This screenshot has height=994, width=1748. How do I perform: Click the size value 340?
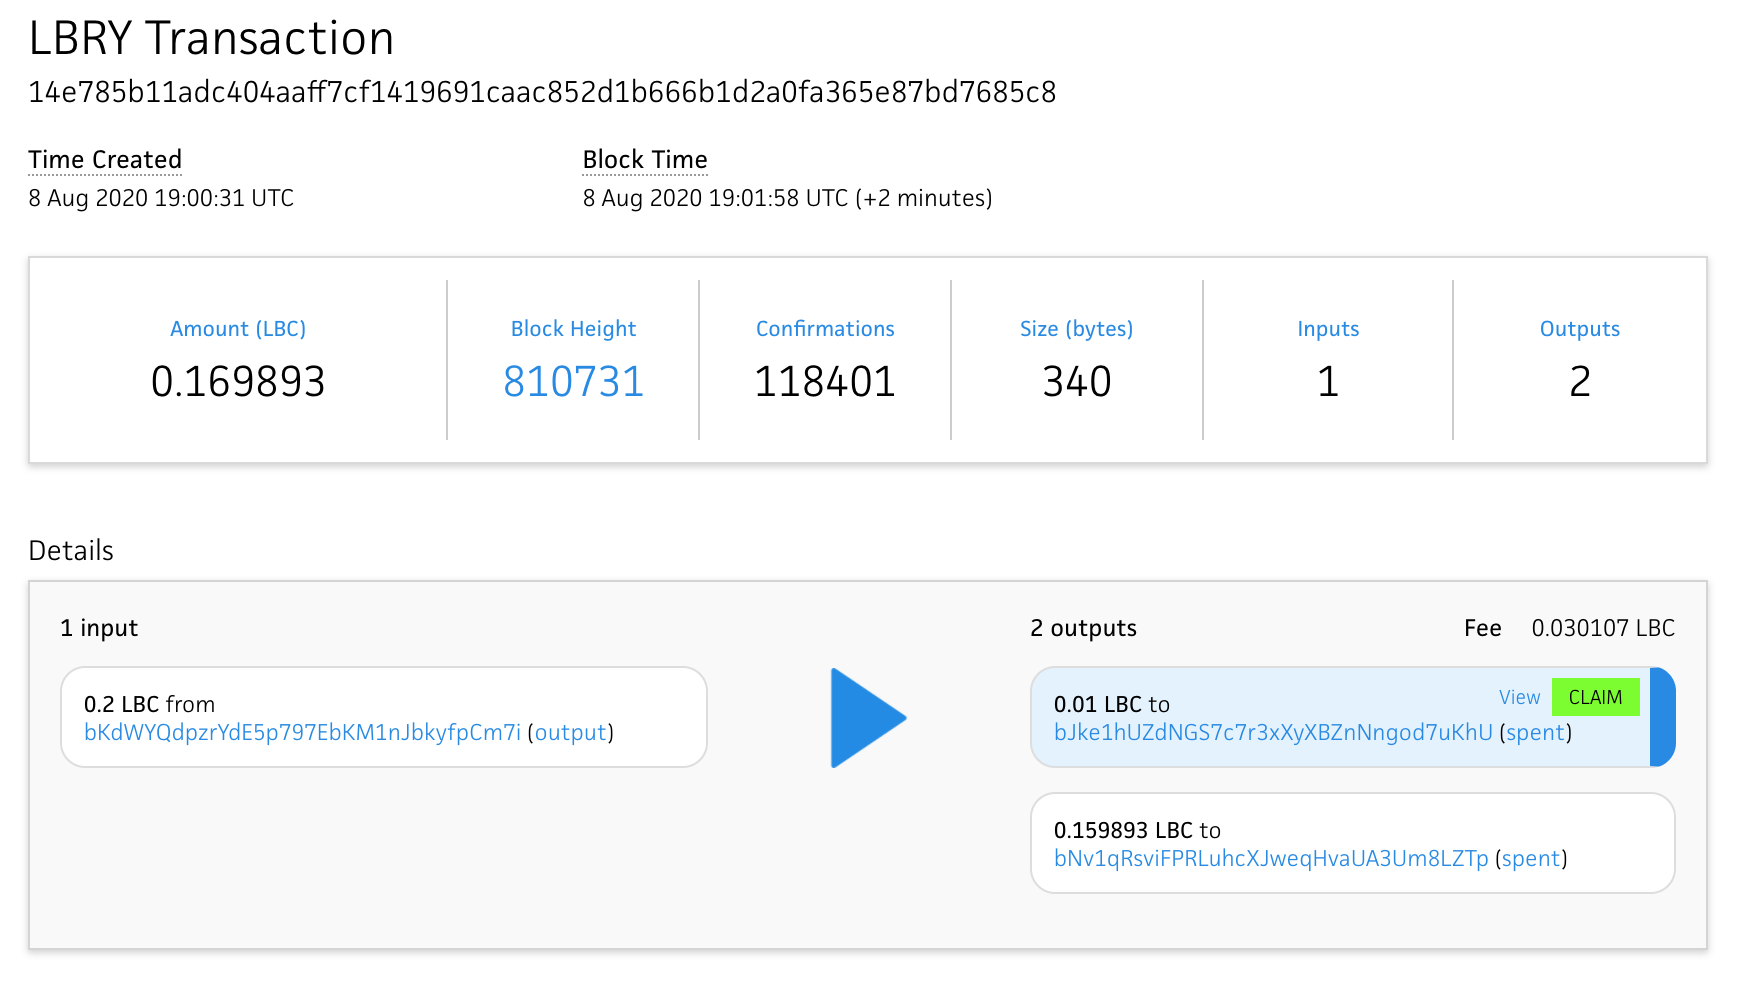click(x=1077, y=381)
